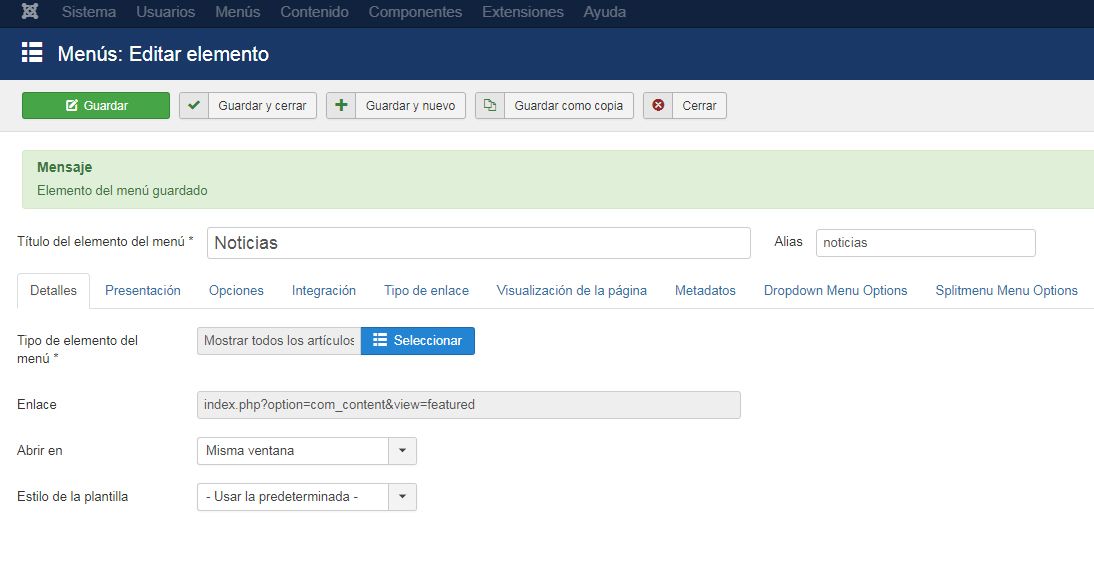The width and height of the screenshot is (1094, 568).
Task: Click the plus icon on Guardar y nuevo
Action: click(x=341, y=105)
